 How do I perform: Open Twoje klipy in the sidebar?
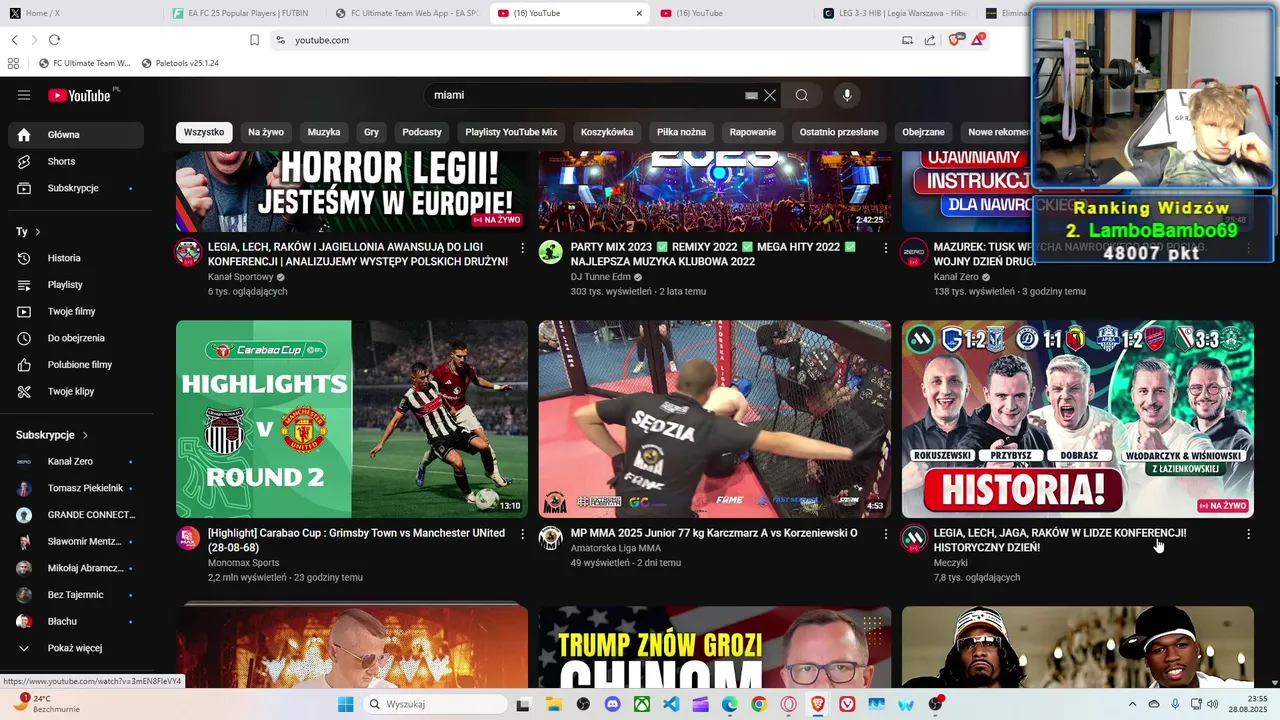78,391
